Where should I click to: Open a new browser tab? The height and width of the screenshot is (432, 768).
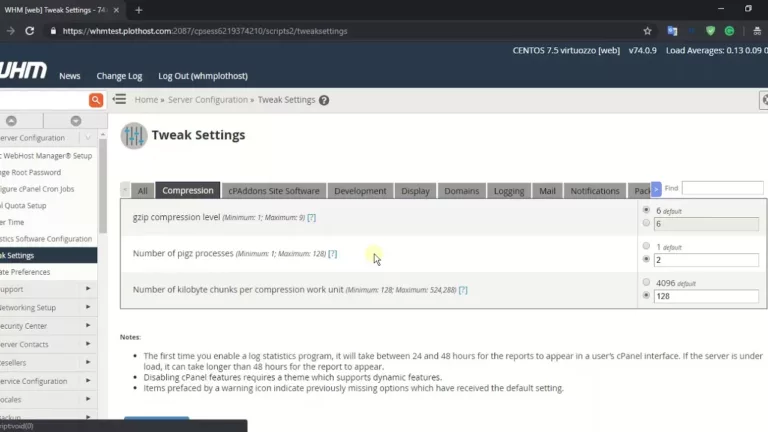139,10
